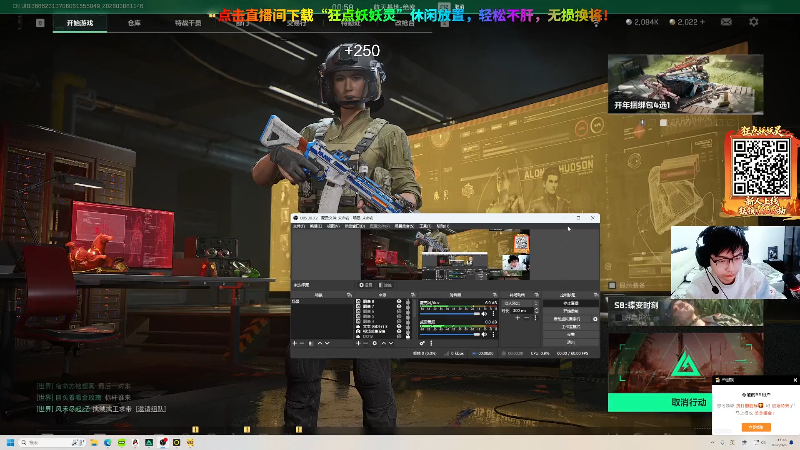The image size is (800, 450).
Task: Open lower mixer channel three-dot menu
Action: [493, 334]
